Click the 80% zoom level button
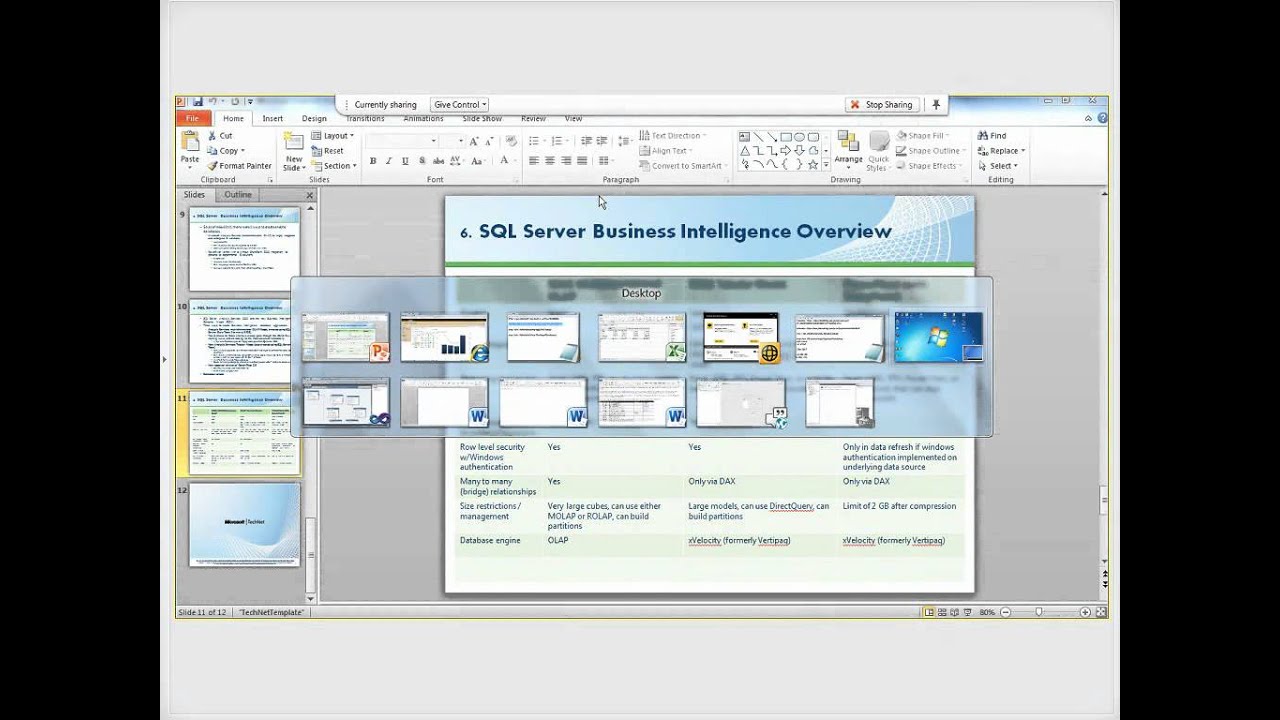This screenshot has width=1280, height=720. 987,612
